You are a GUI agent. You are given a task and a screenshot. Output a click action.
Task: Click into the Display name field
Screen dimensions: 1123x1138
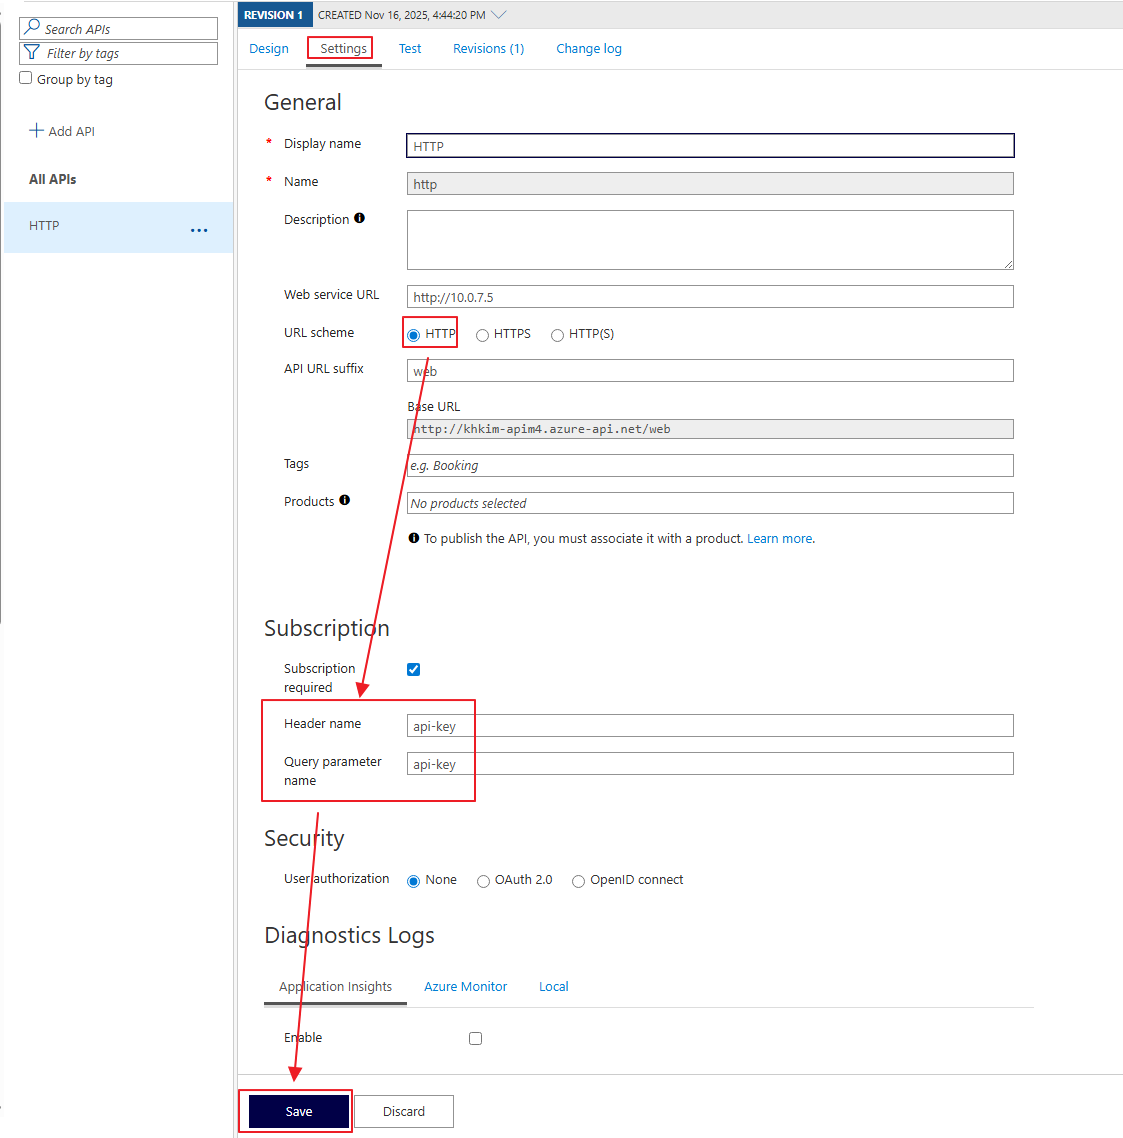point(710,145)
